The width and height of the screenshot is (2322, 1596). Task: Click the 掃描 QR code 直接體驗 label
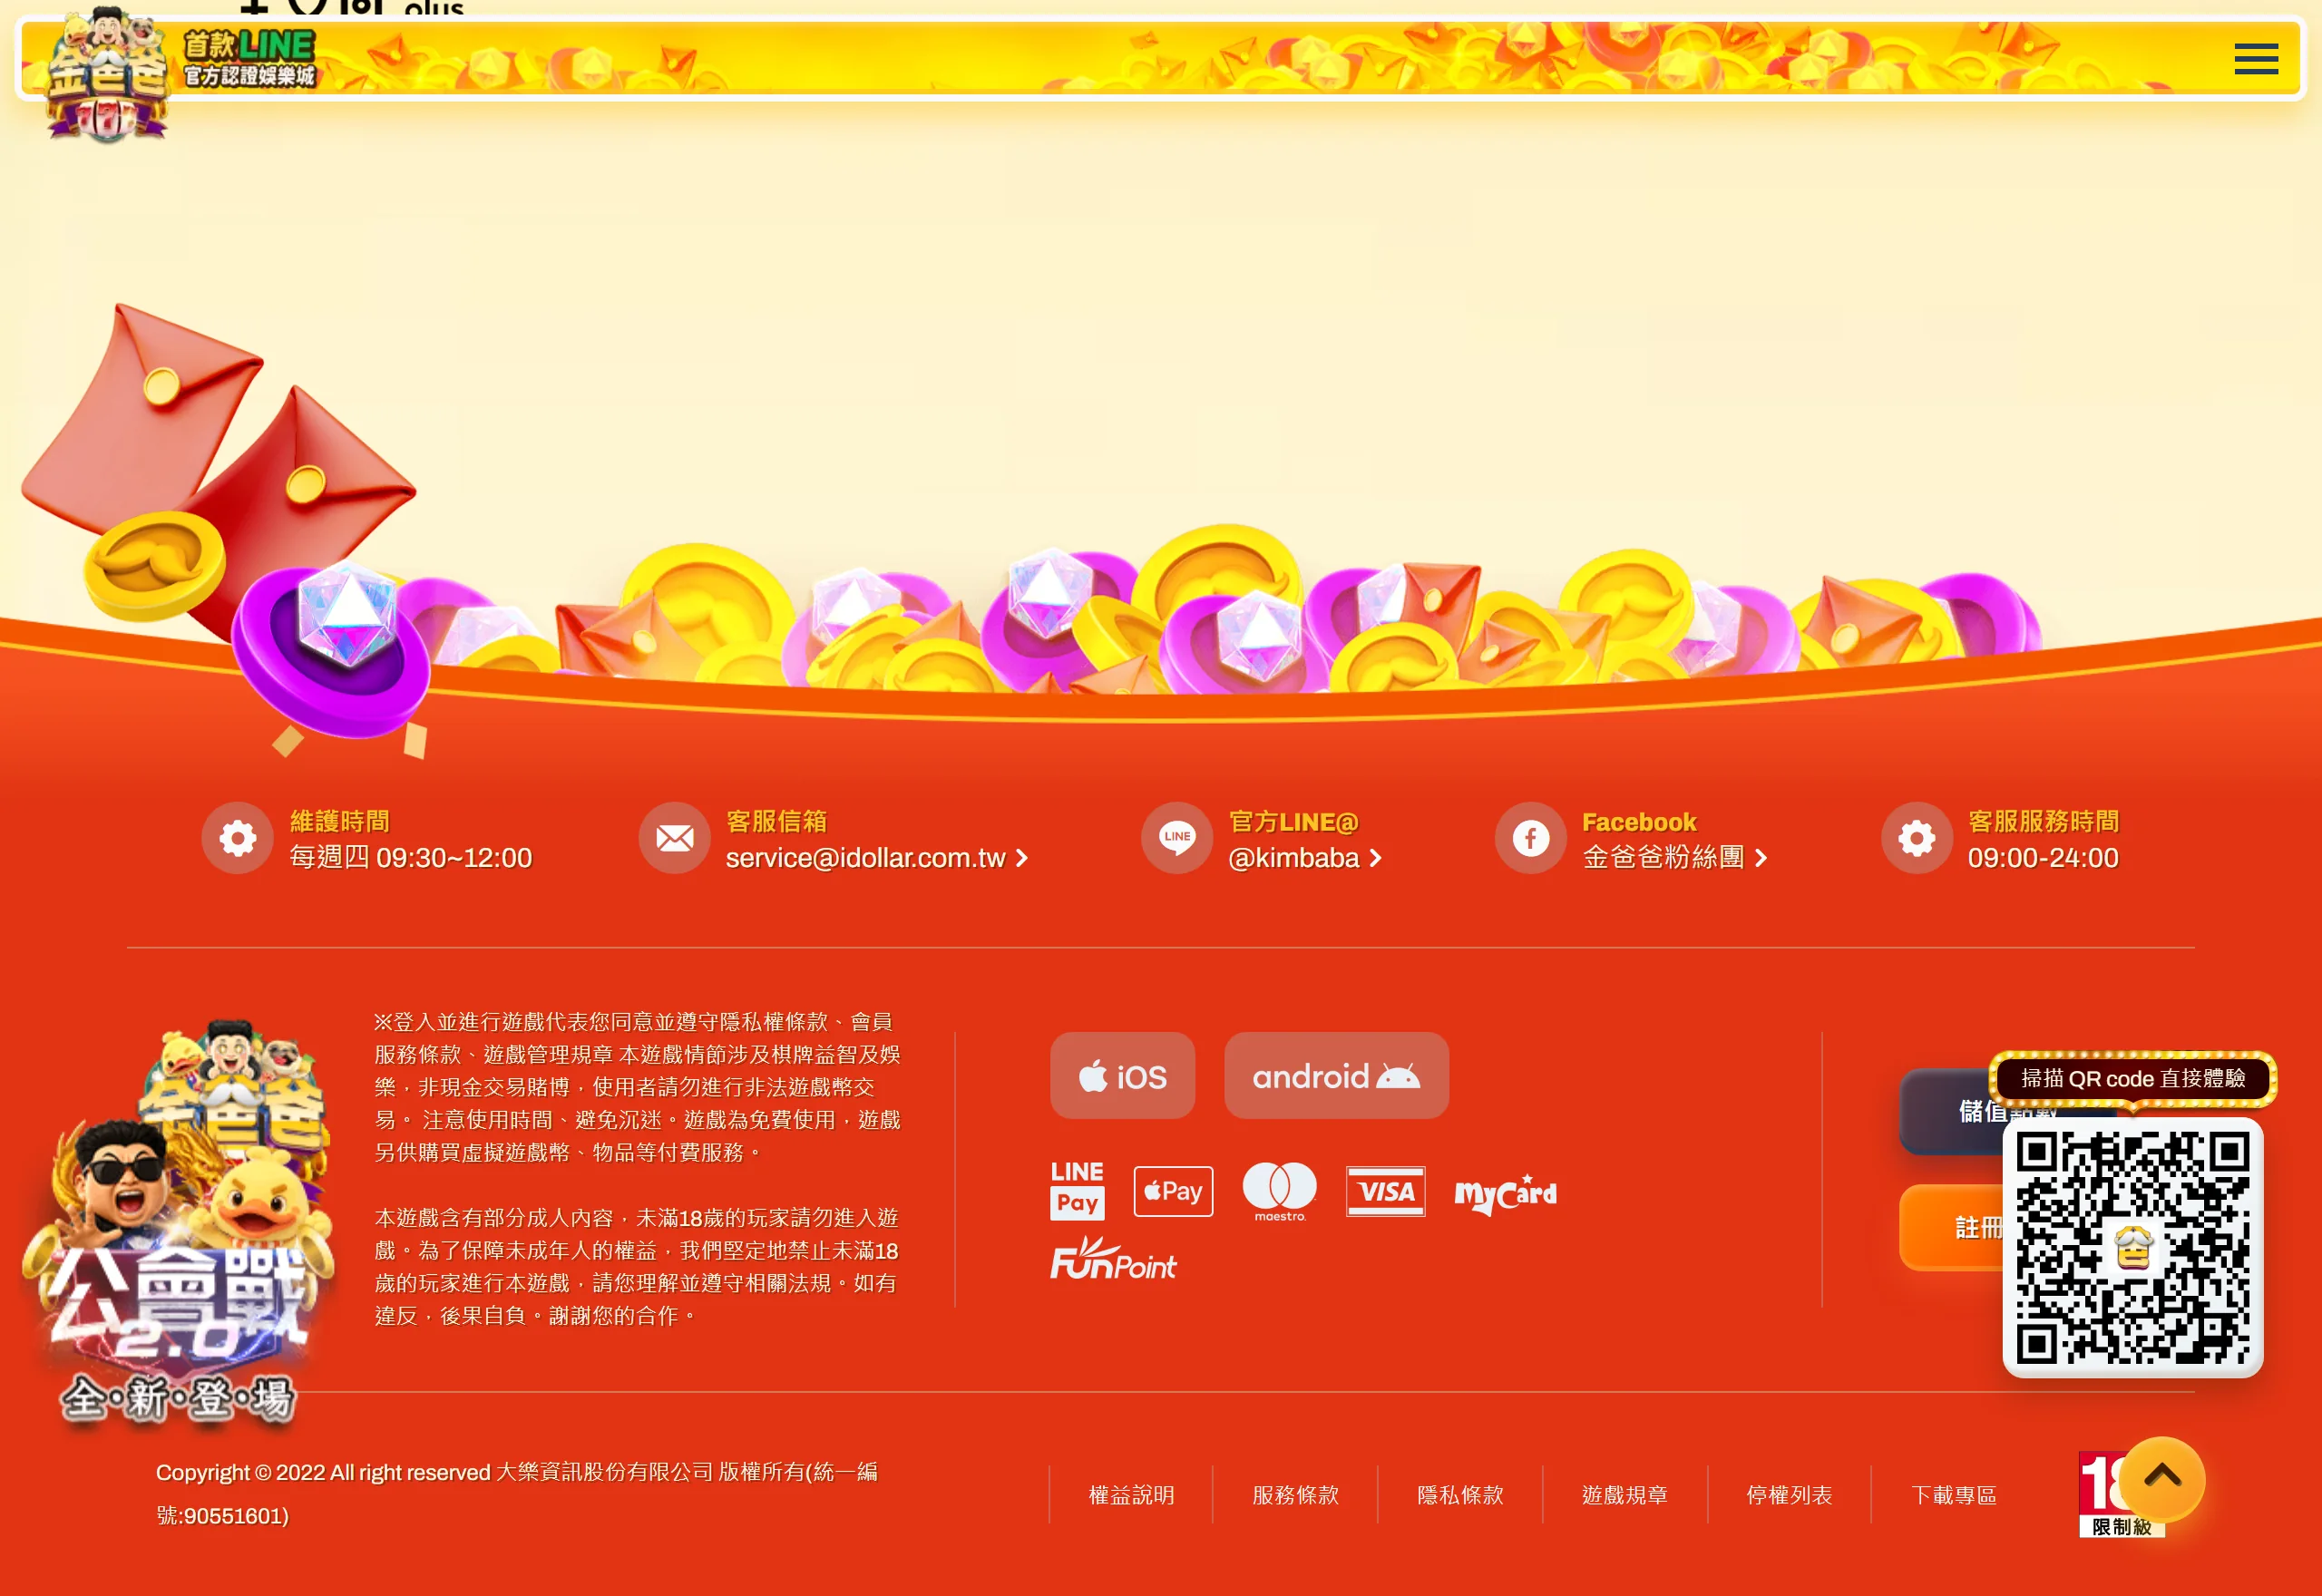(x=2133, y=1079)
